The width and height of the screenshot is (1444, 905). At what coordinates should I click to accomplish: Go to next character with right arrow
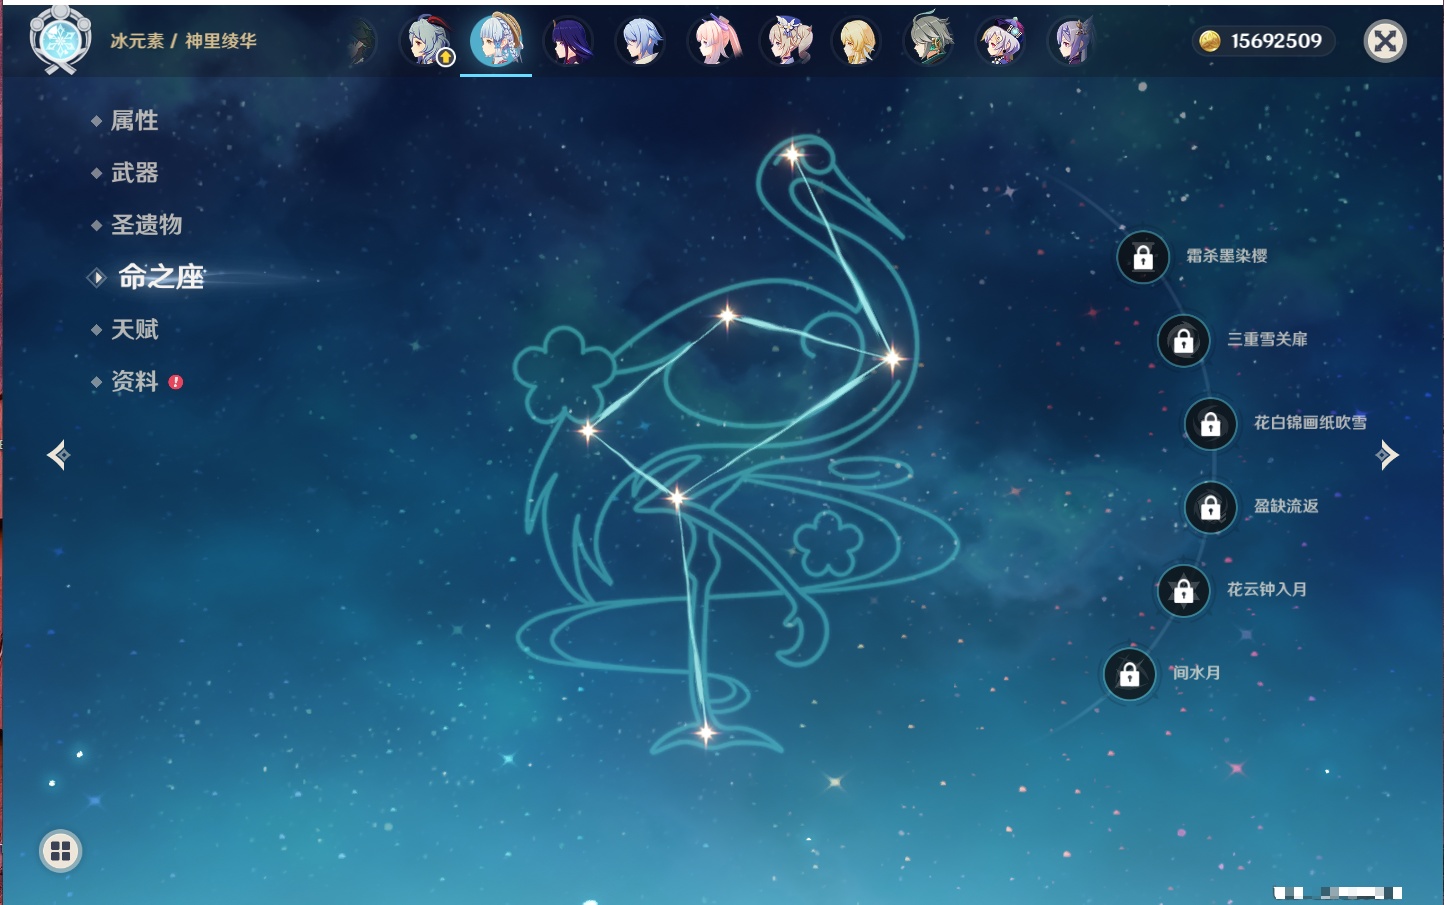point(1387,455)
